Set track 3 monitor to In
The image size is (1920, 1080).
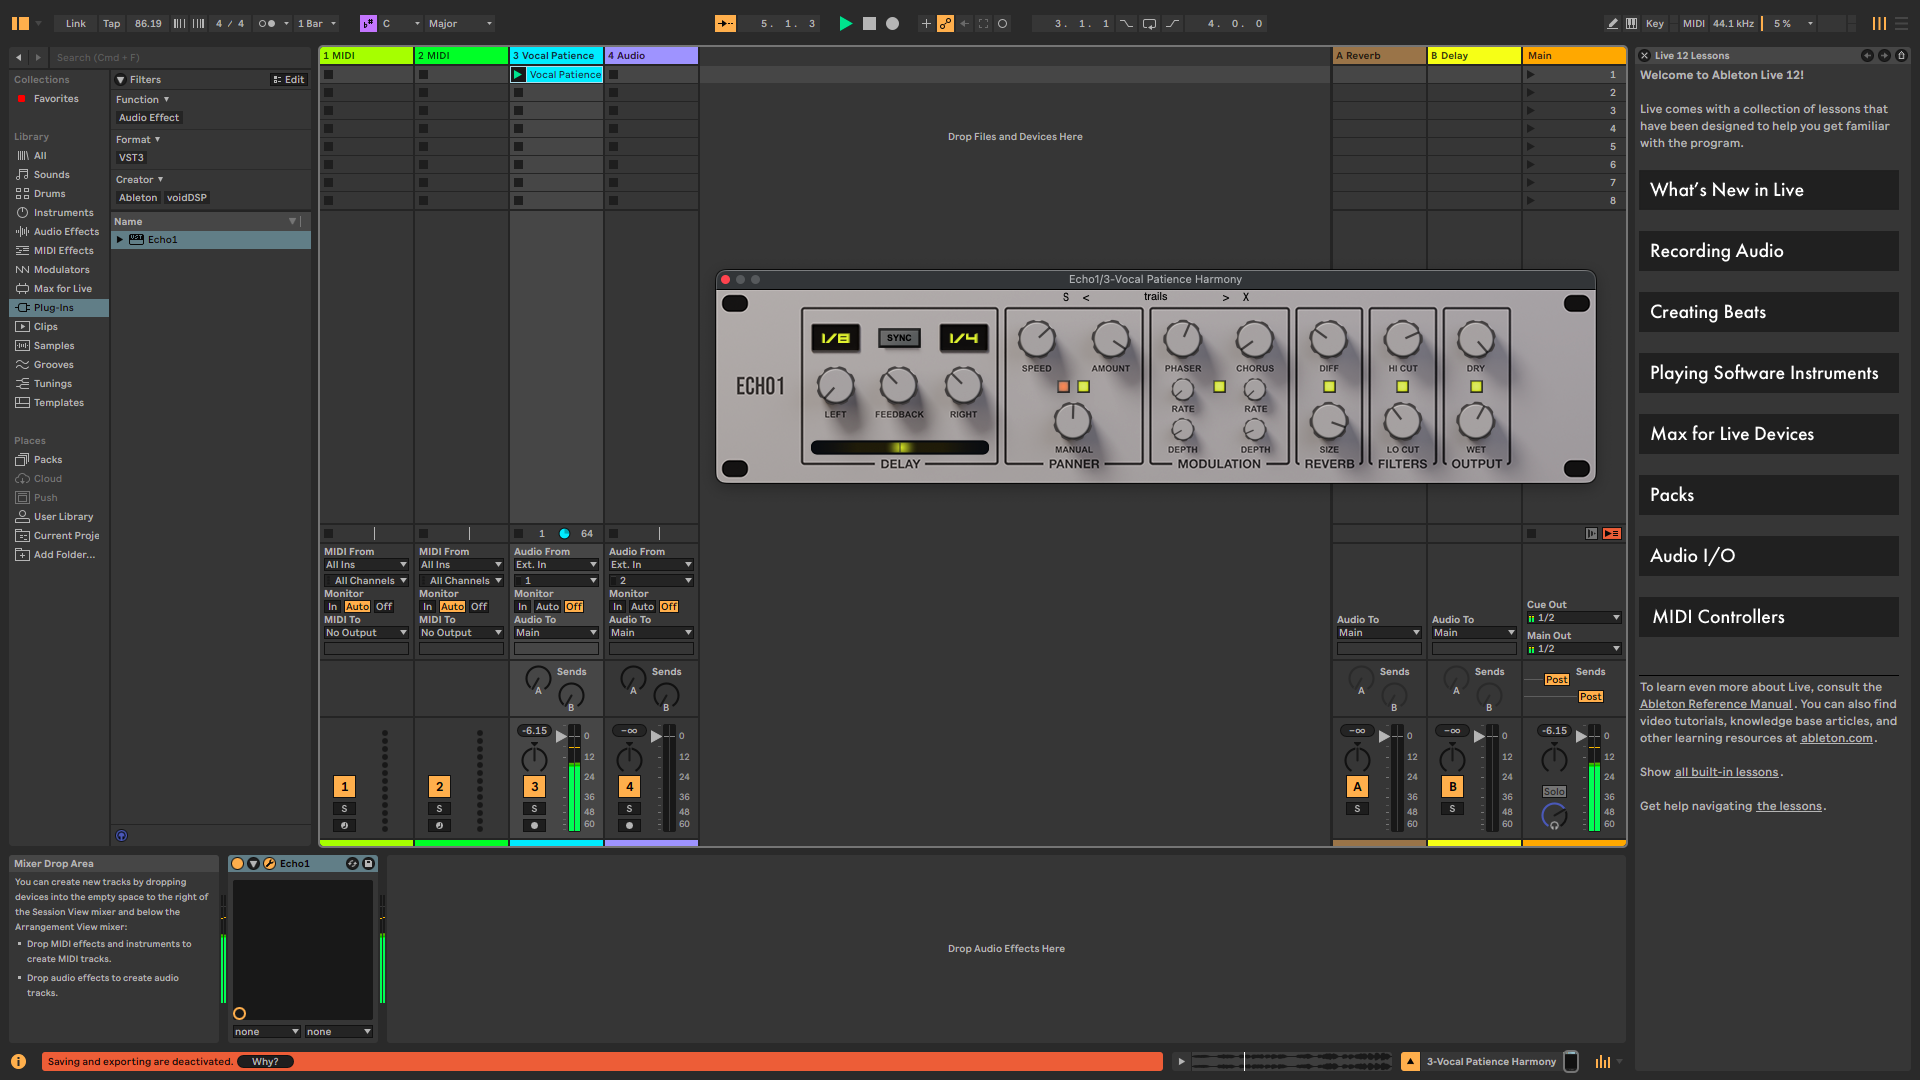522,606
